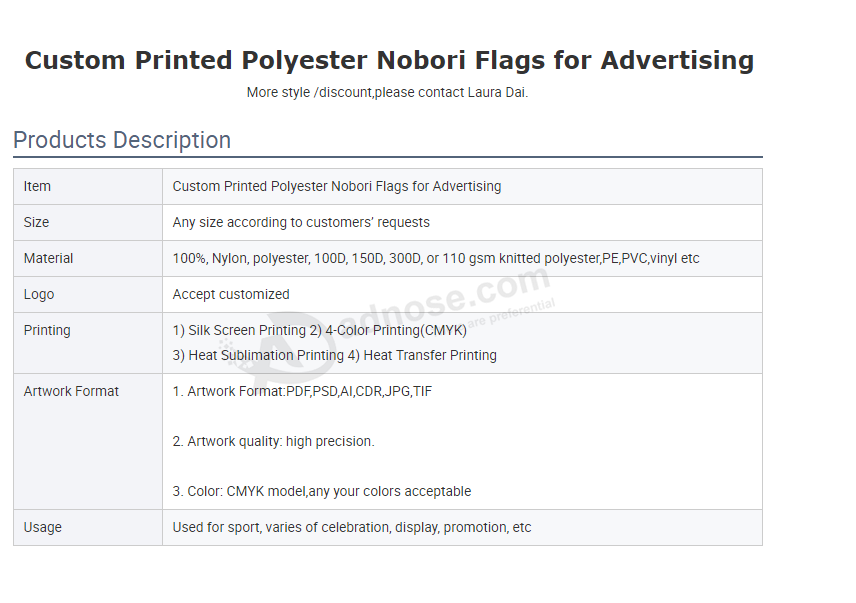856x603 pixels.
Task: Select the Products Description section heading
Action: (x=122, y=140)
